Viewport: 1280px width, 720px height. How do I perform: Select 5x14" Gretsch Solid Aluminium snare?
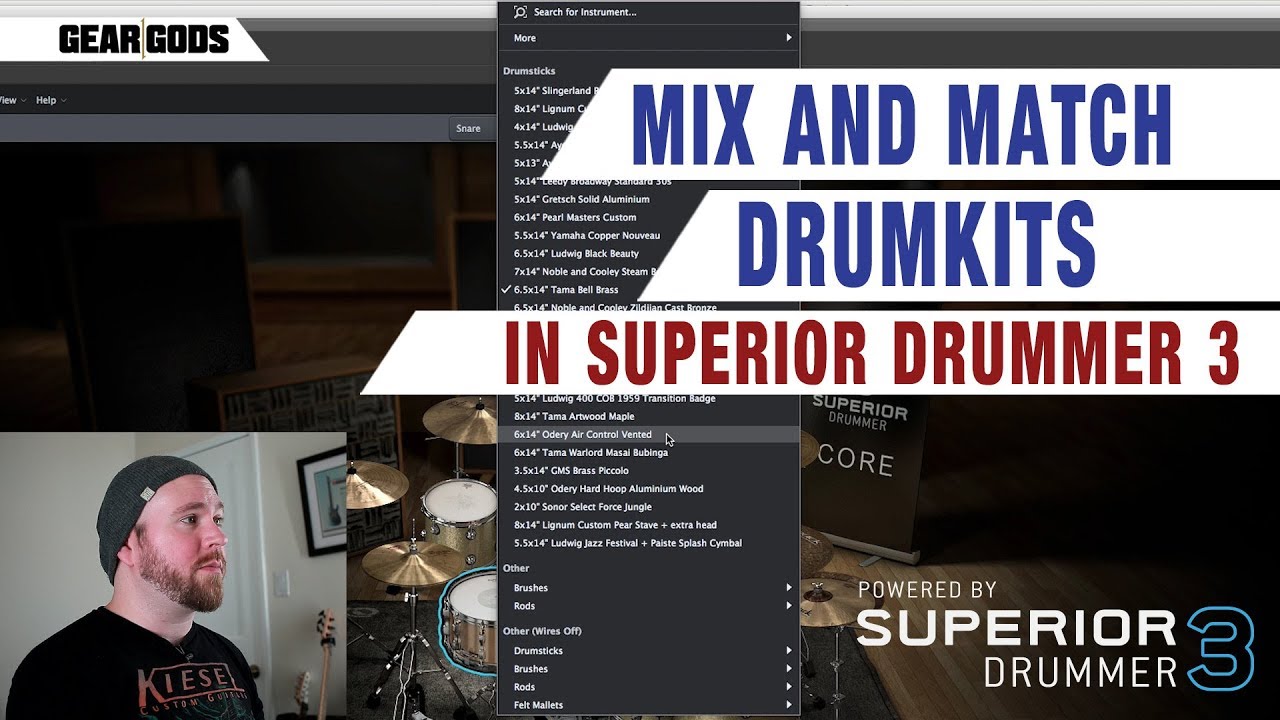coord(648,199)
